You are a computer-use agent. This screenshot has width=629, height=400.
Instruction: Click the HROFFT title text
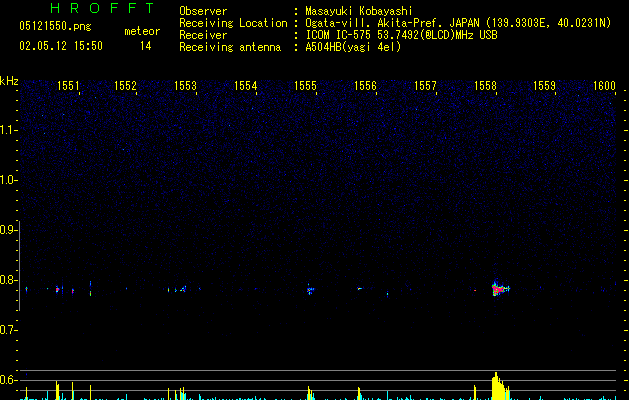tap(103, 8)
